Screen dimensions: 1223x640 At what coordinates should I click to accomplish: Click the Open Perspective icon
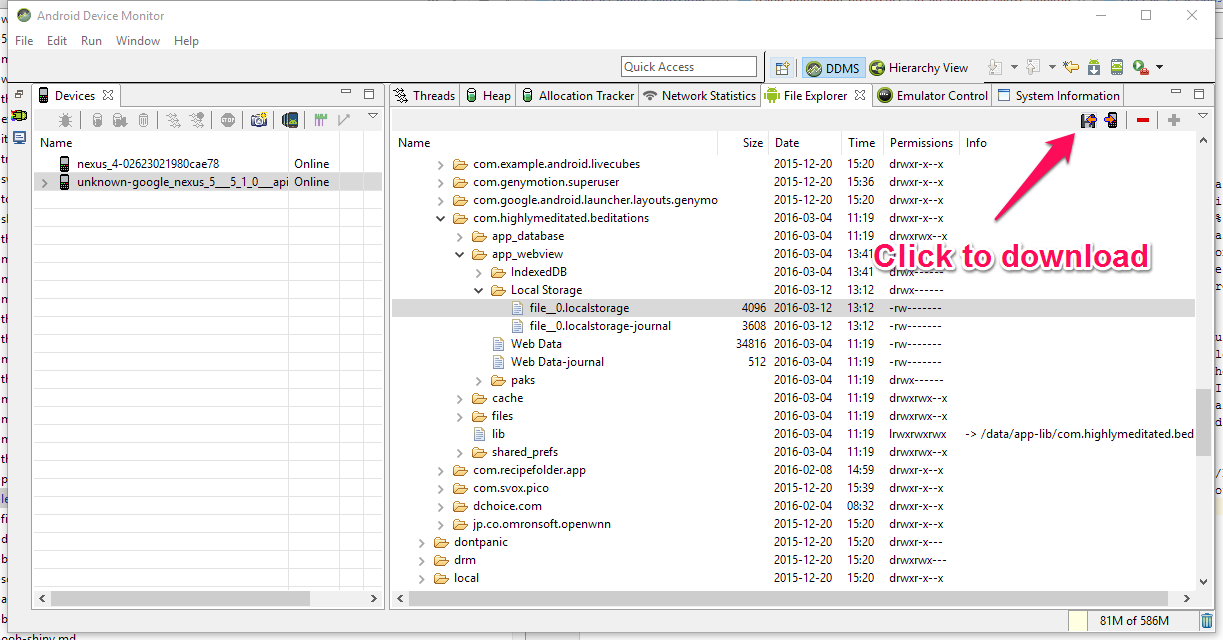coord(783,68)
